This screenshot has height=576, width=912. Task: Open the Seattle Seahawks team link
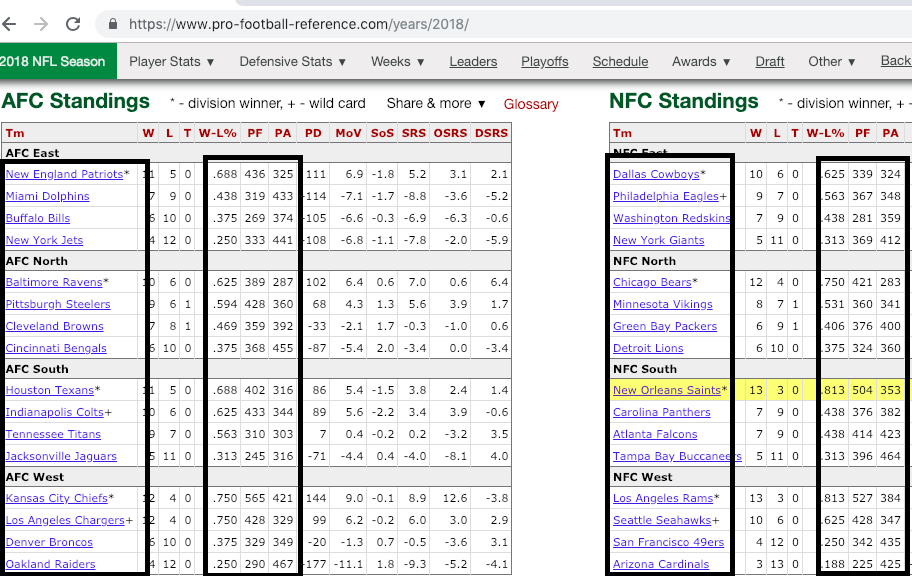(662, 521)
